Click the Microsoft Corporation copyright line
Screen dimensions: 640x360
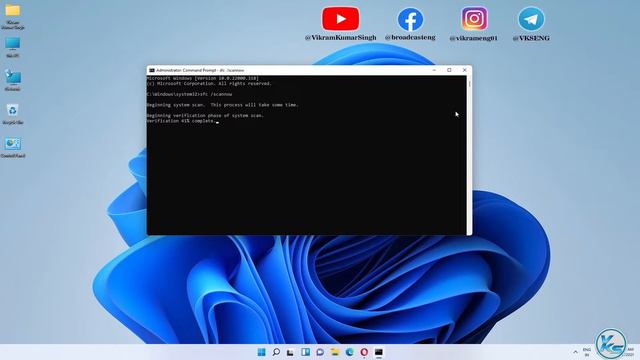click(x=209, y=83)
